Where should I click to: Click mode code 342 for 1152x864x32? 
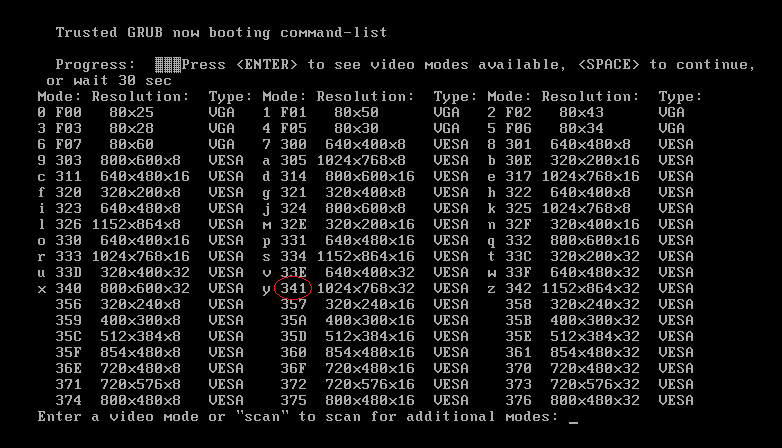[x=519, y=288]
